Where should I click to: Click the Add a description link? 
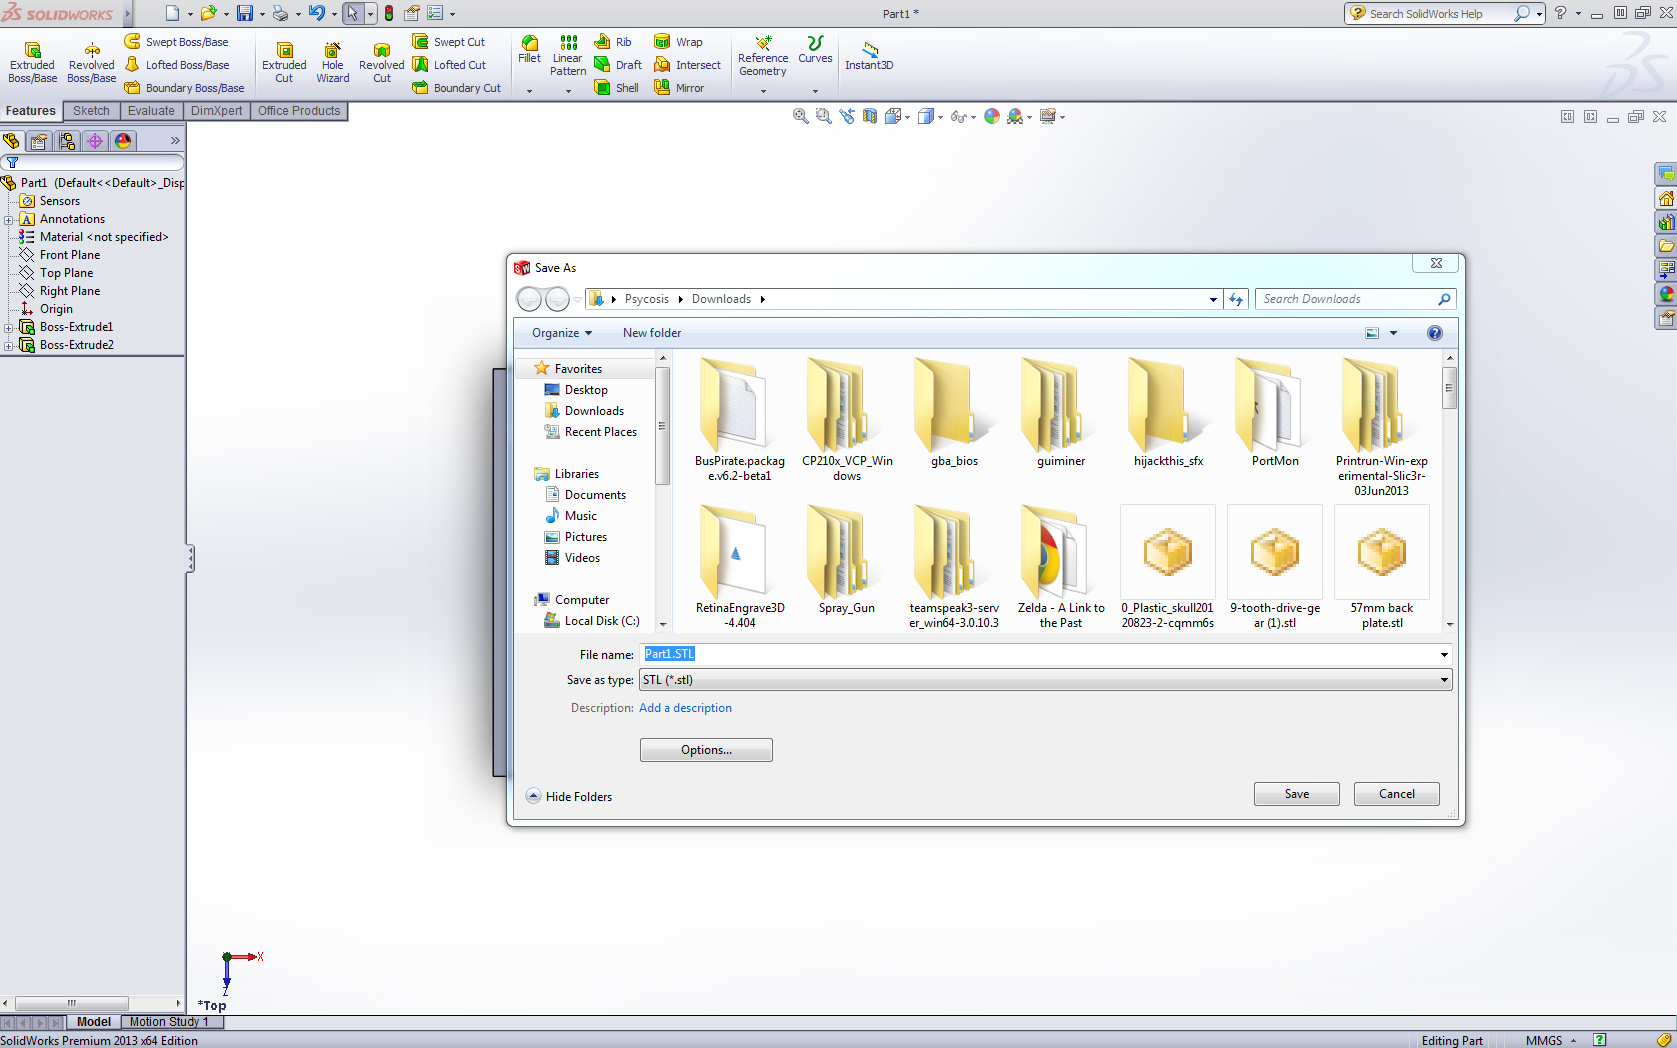[x=685, y=708]
